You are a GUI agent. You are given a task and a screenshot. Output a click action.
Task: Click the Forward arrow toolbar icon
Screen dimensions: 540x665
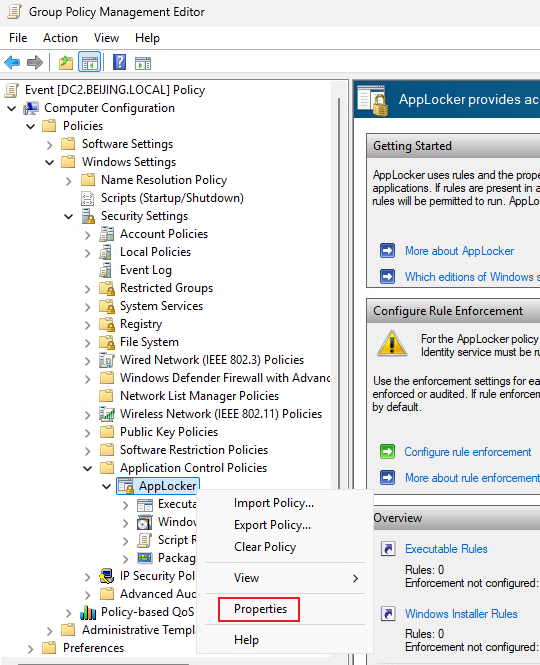35,63
